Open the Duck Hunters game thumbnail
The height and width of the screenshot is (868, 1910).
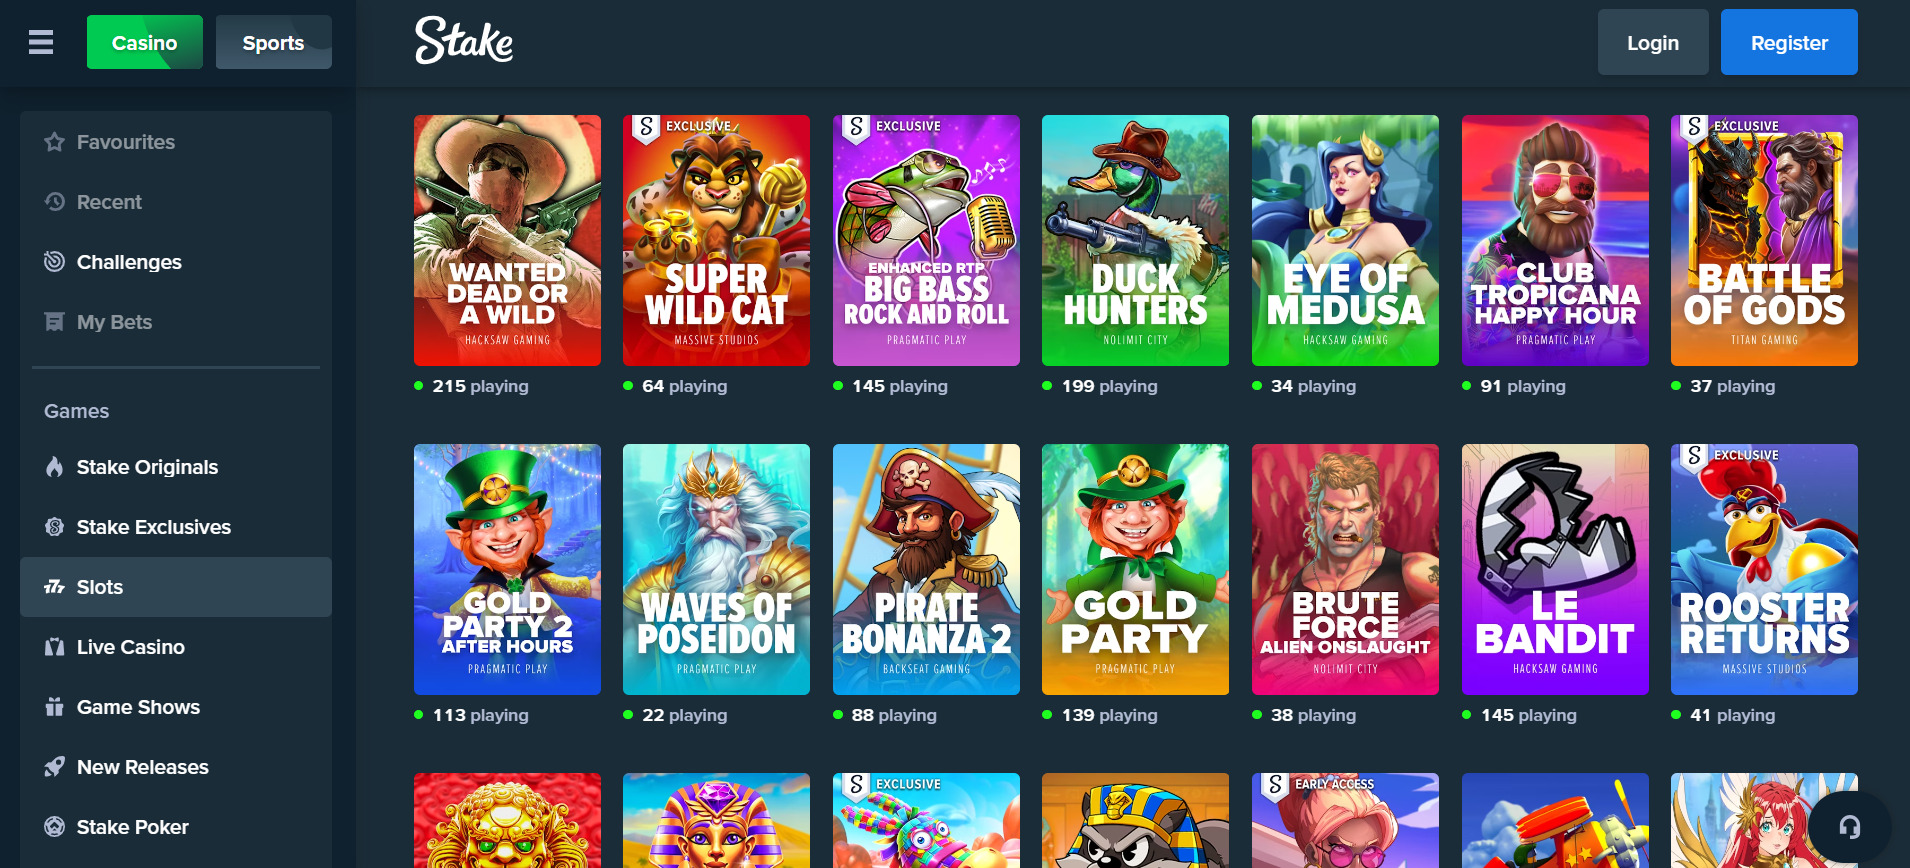(x=1135, y=240)
